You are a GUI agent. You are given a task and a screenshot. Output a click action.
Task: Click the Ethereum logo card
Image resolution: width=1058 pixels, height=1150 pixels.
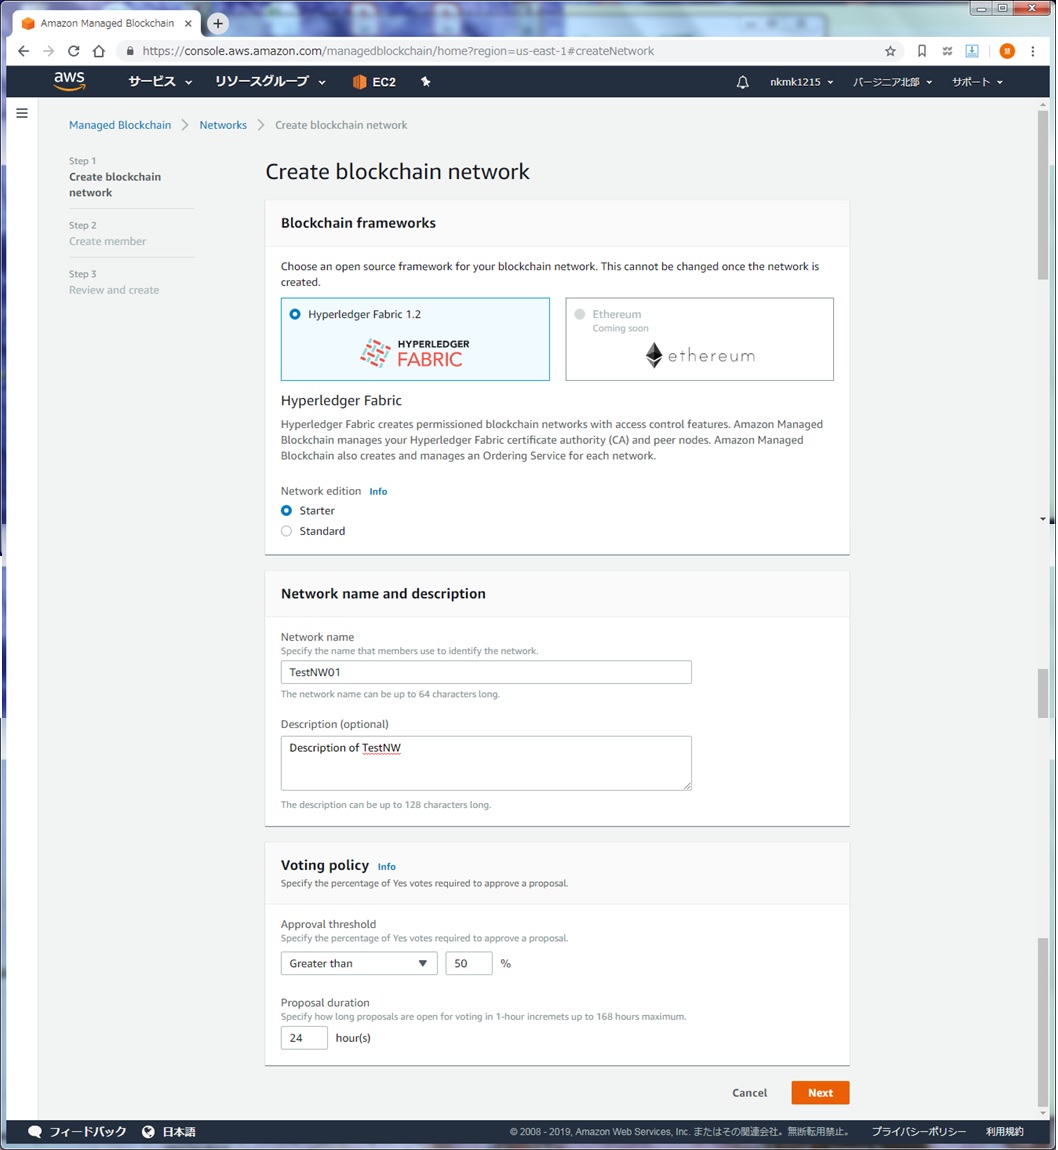click(699, 339)
